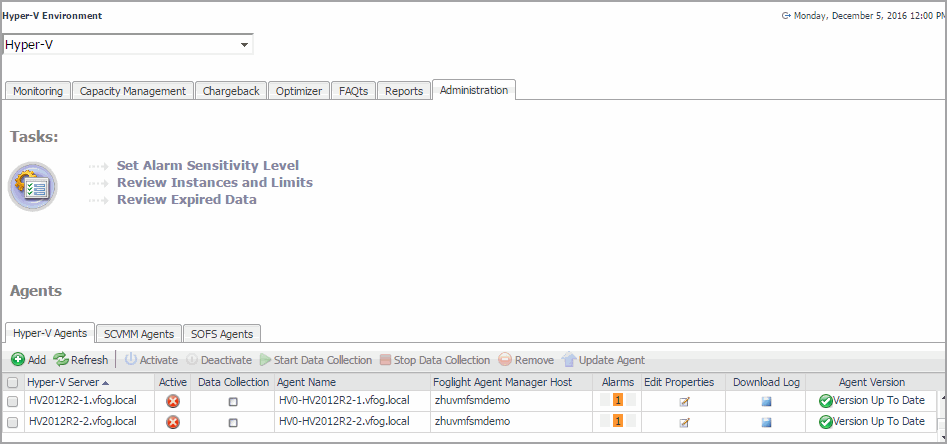Viewport: 947px width, 444px height.
Task: Click the Start Data Collection play icon
Action: 265,360
